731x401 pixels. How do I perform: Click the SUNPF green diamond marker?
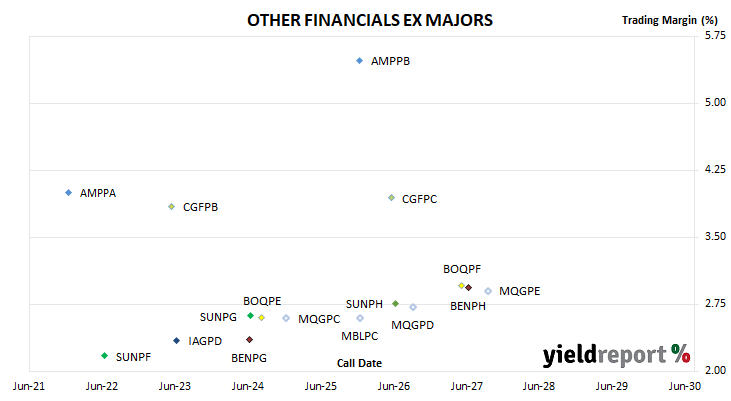104,356
